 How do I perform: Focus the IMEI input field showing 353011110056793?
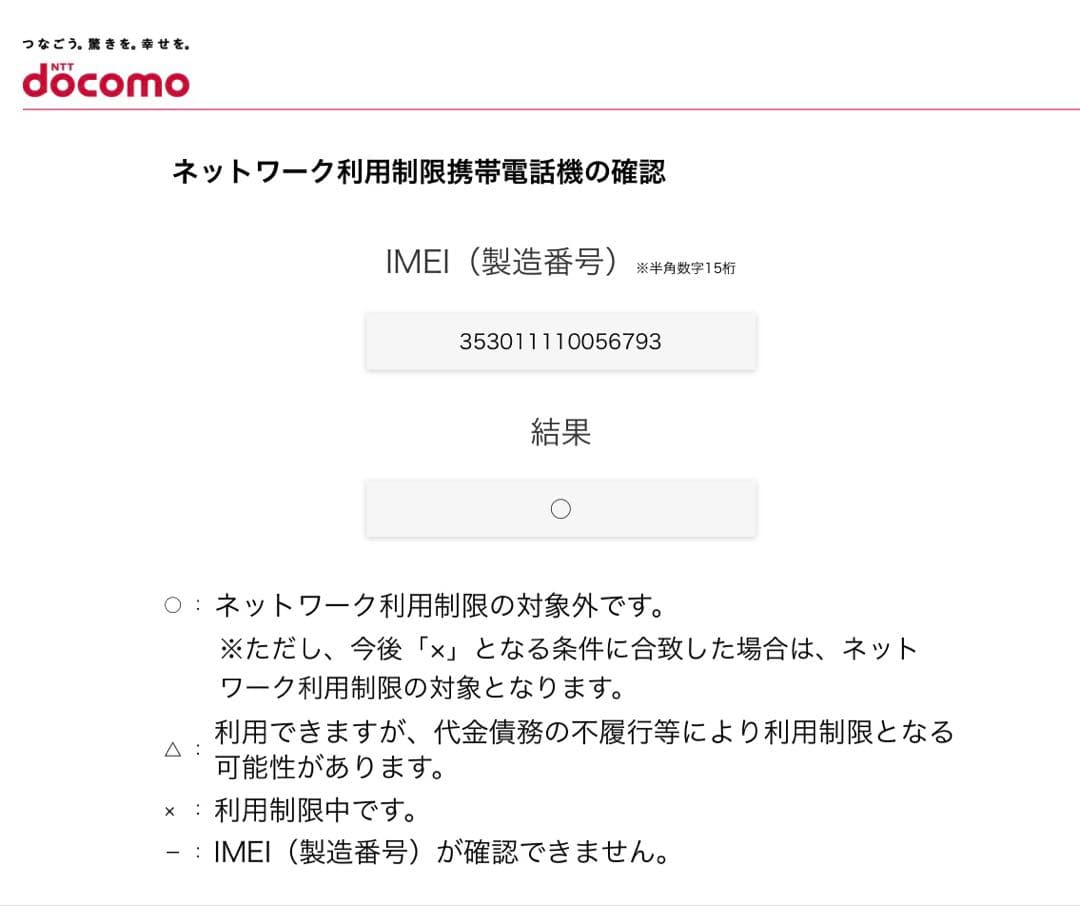(560, 342)
